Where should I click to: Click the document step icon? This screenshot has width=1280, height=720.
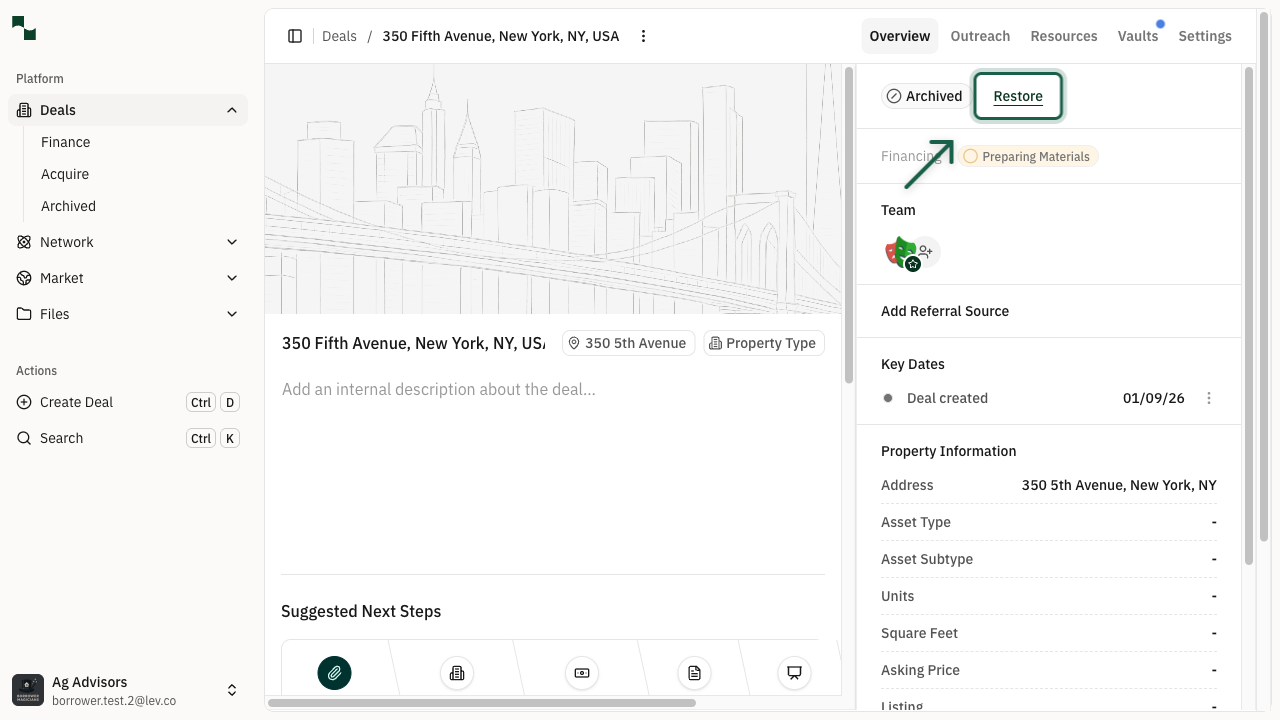click(694, 673)
